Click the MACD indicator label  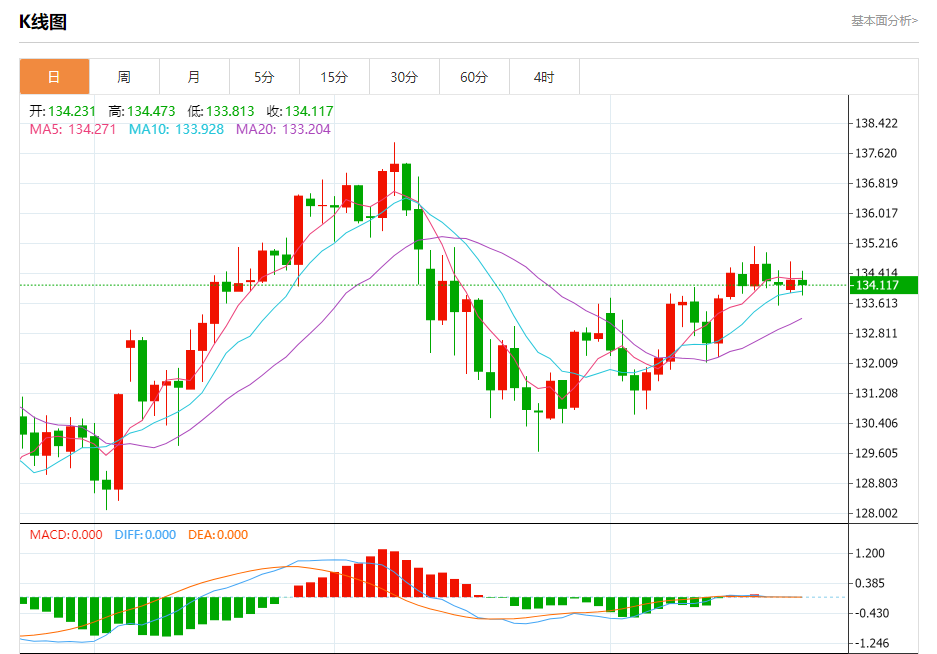coord(66,535)
